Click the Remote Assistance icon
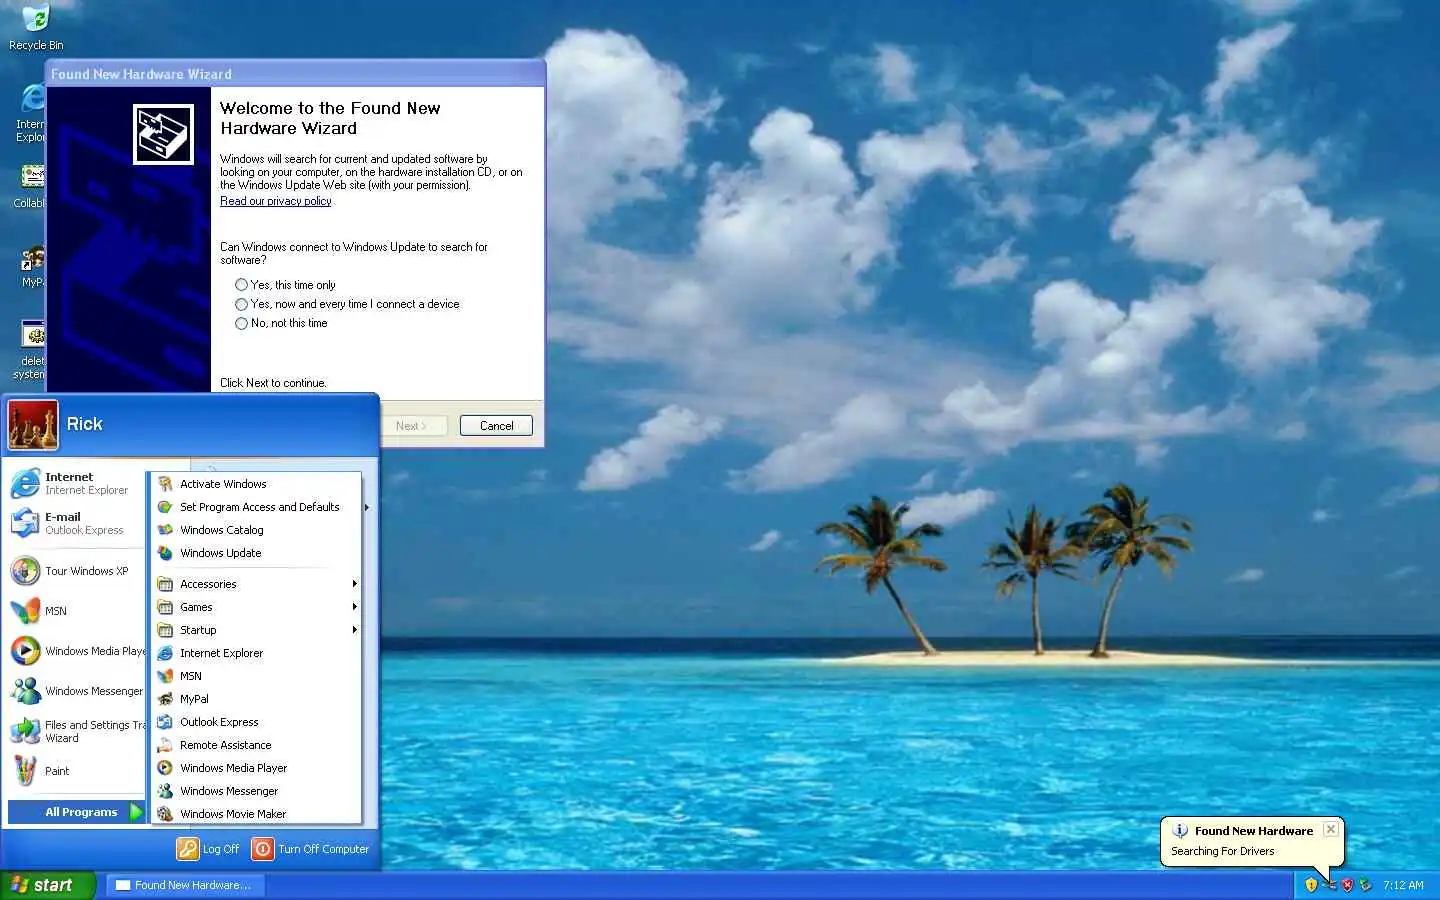 tap(165, 745)
